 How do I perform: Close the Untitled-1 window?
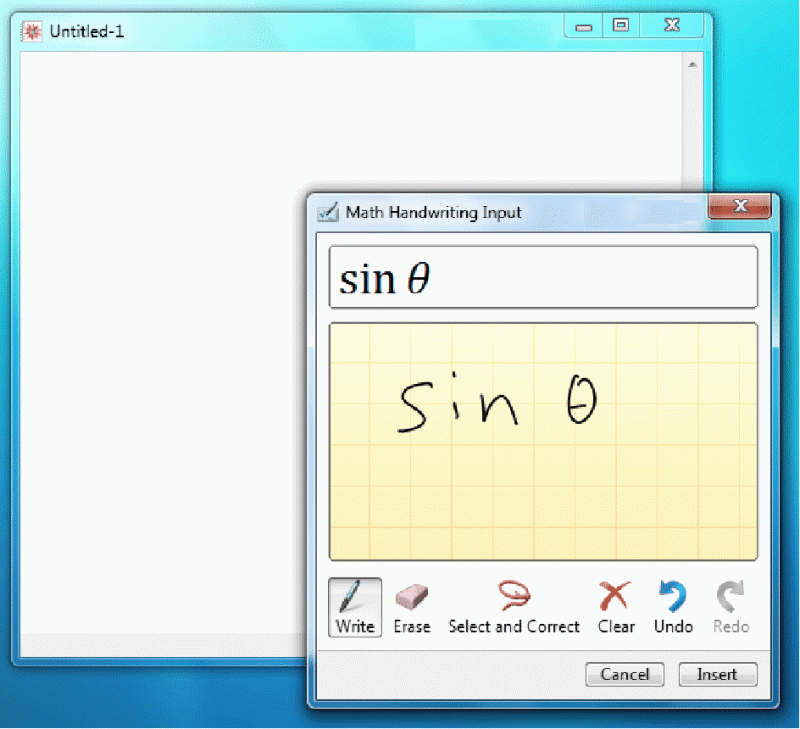click(671, 25)
